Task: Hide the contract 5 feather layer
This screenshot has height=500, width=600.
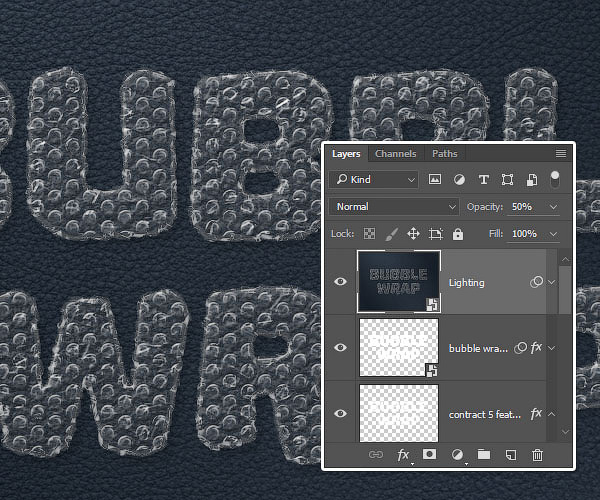Action: click(x=340, y=413)
